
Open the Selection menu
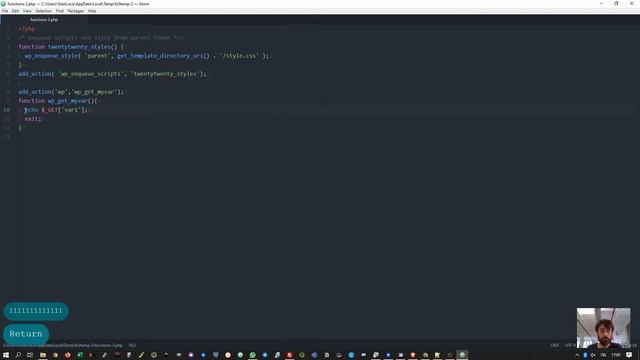[43, 11]
